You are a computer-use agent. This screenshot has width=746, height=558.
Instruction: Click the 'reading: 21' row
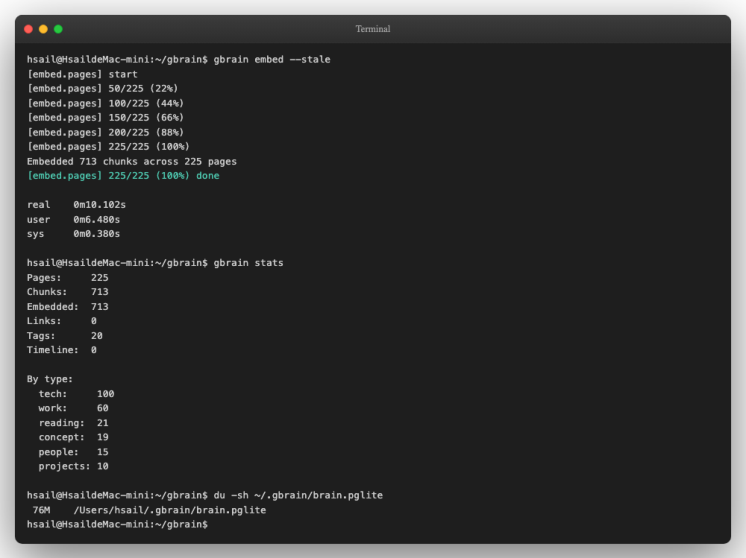[x=73, y=423]
